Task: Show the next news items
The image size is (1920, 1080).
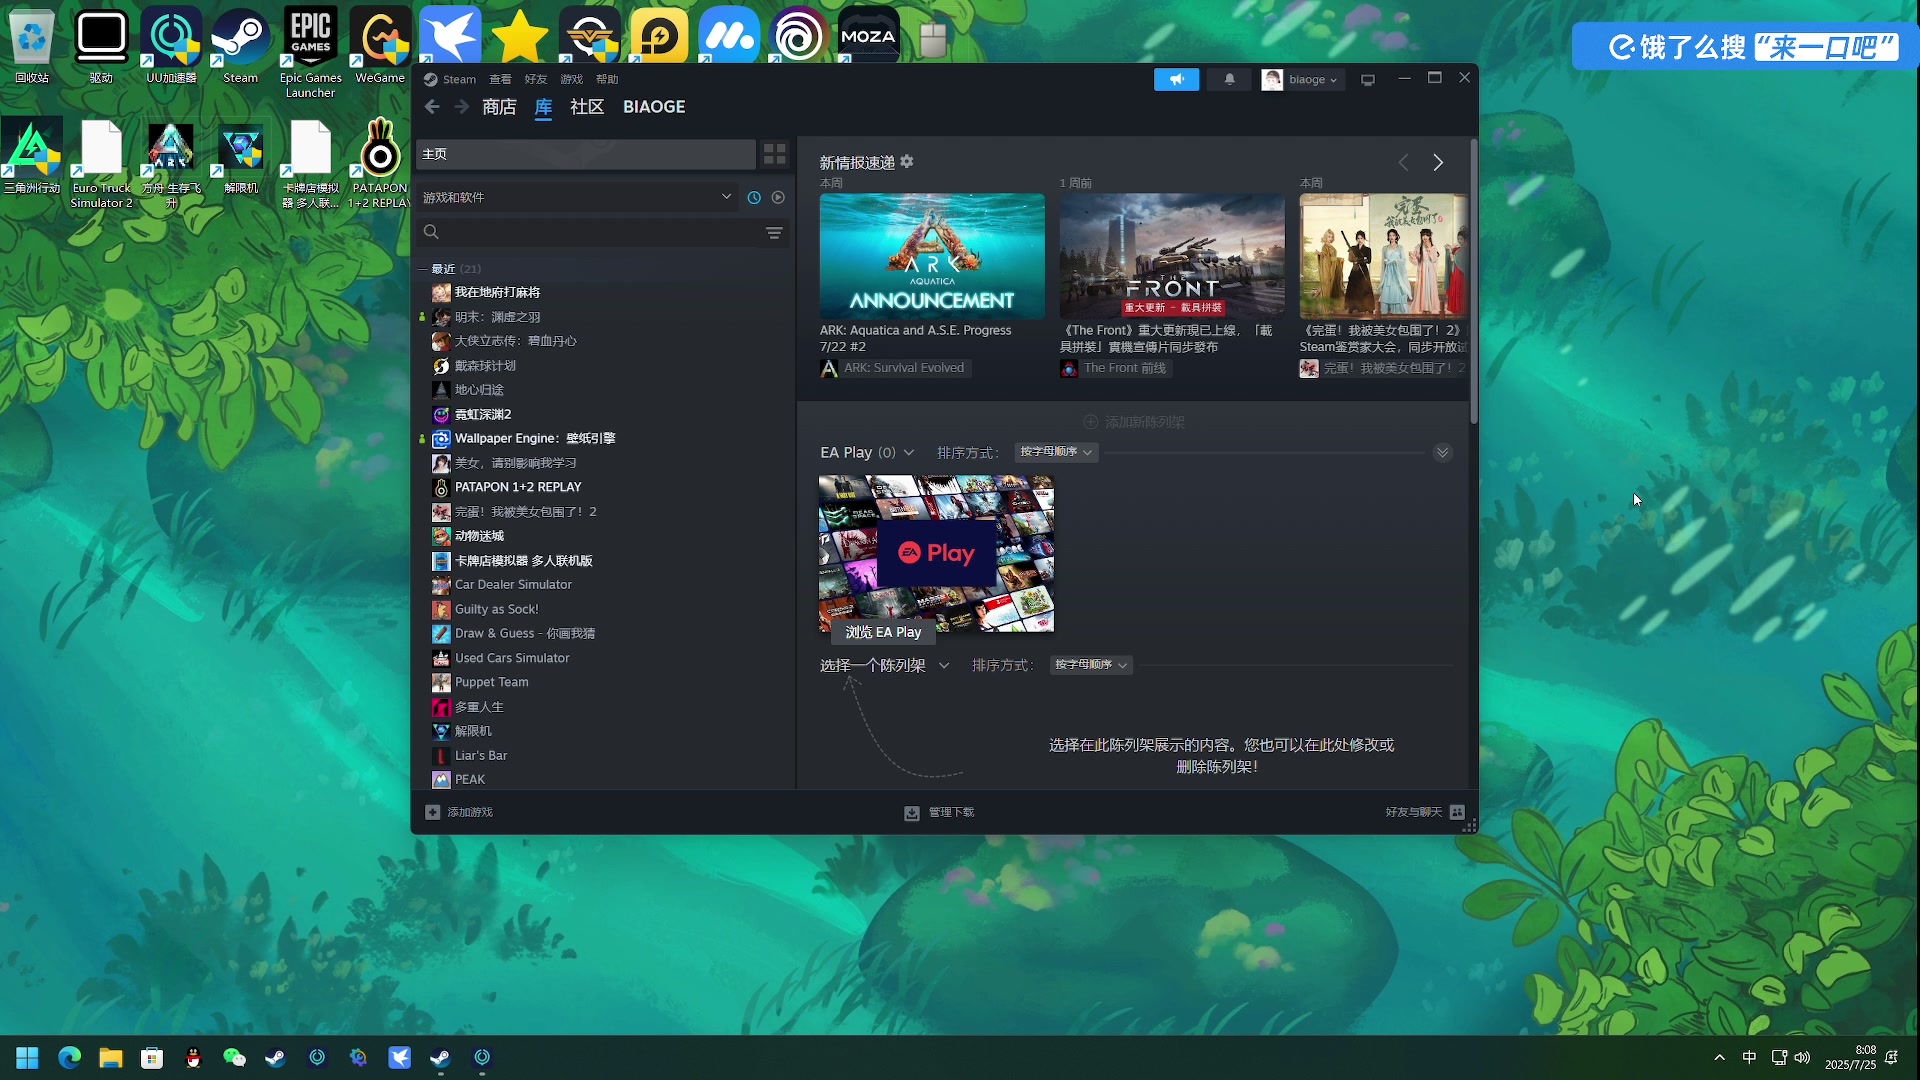Action: (1438, 162)
